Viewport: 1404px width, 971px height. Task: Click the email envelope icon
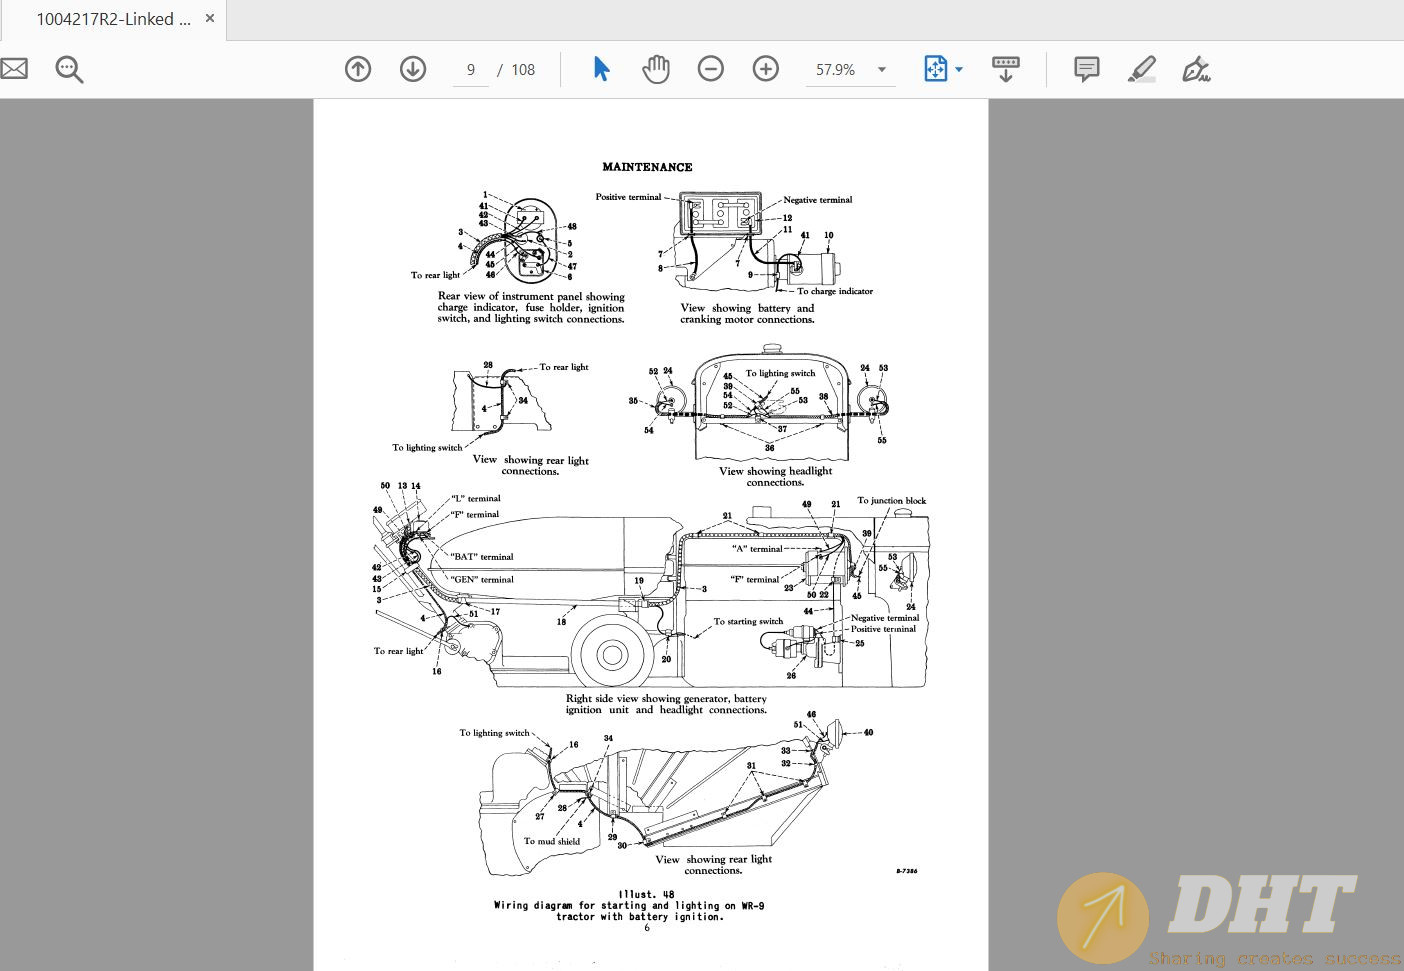click(x=13, y=69)
